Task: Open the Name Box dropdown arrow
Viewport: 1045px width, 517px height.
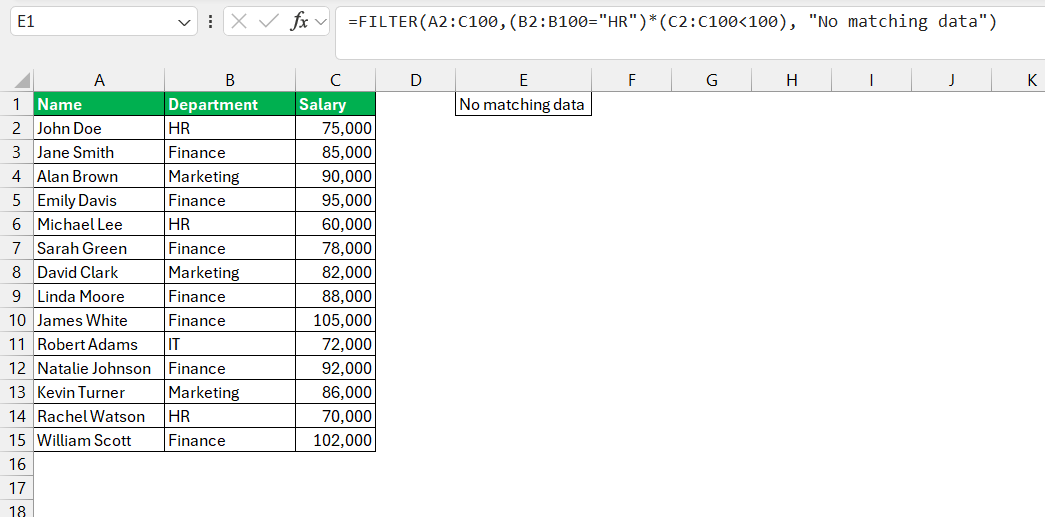Action: 185,22
